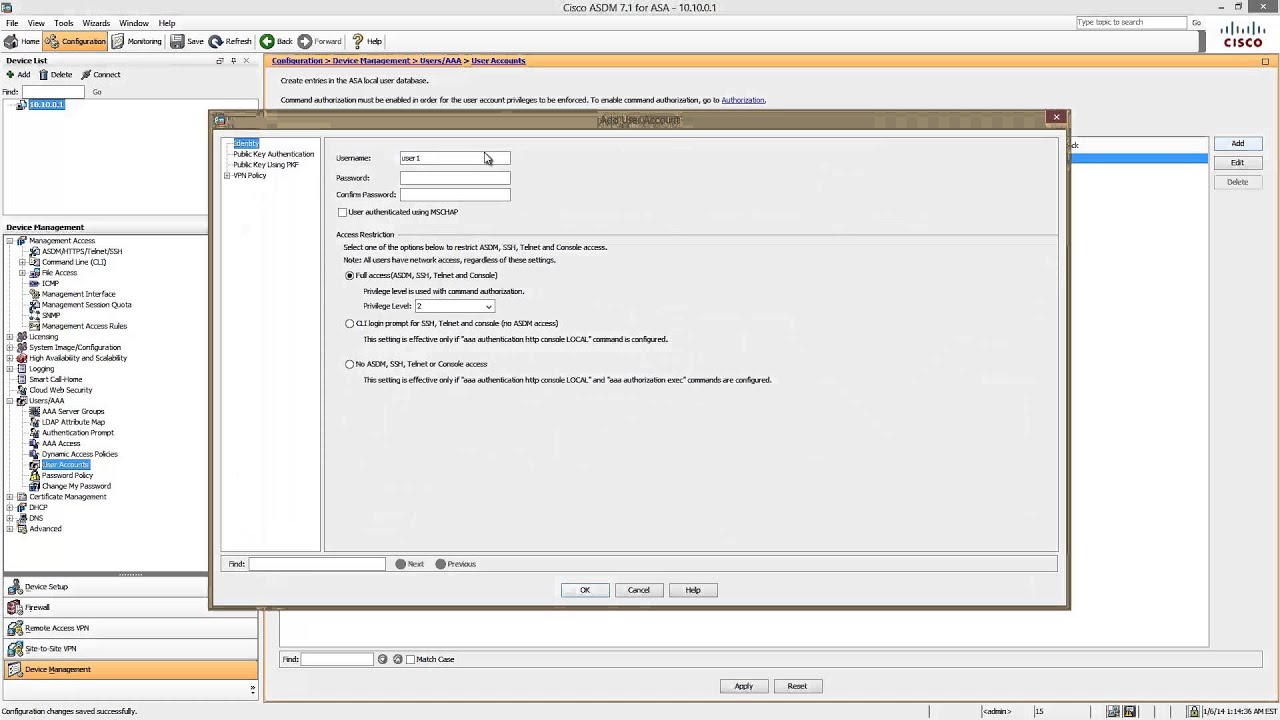Expand System Image/Configuration node
The image size is (1280, 720).
[10, 347]
